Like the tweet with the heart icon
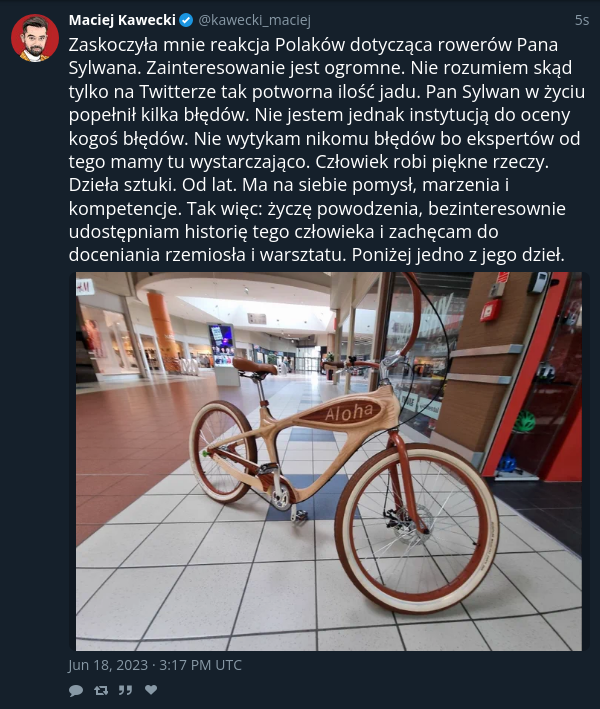This screenshot has height=709, width=600. point(151,690)
